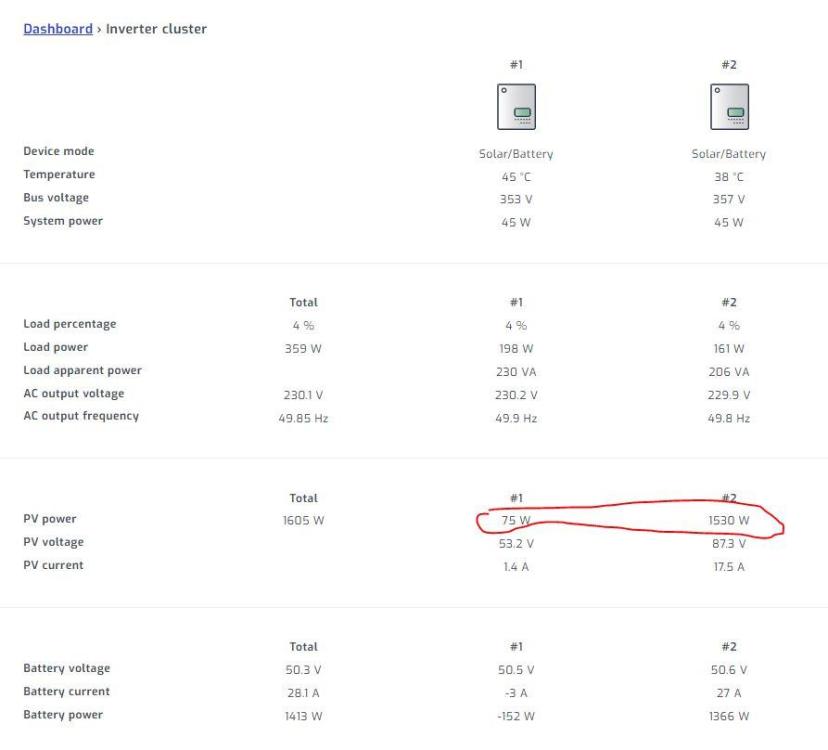The image size is (828, 750).
Task: Click inverter #2 PV power 1530 W
Action: coord(729,520)
